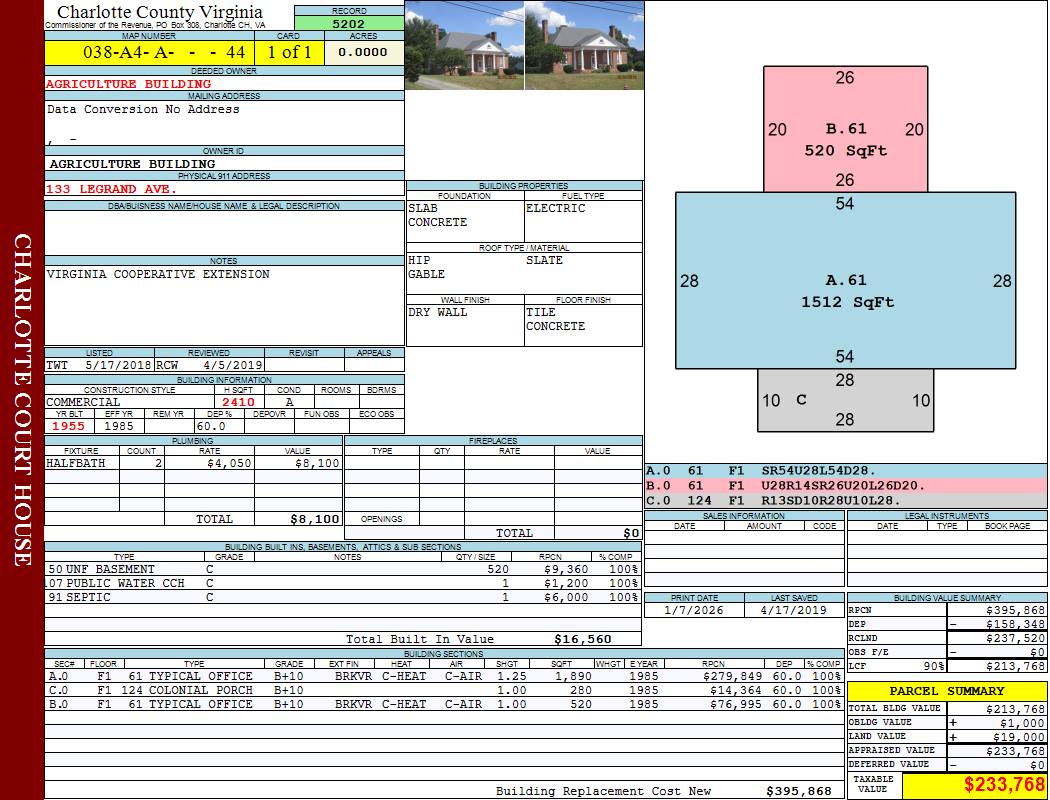Click the red taxable value $233,768

[973, 784]
